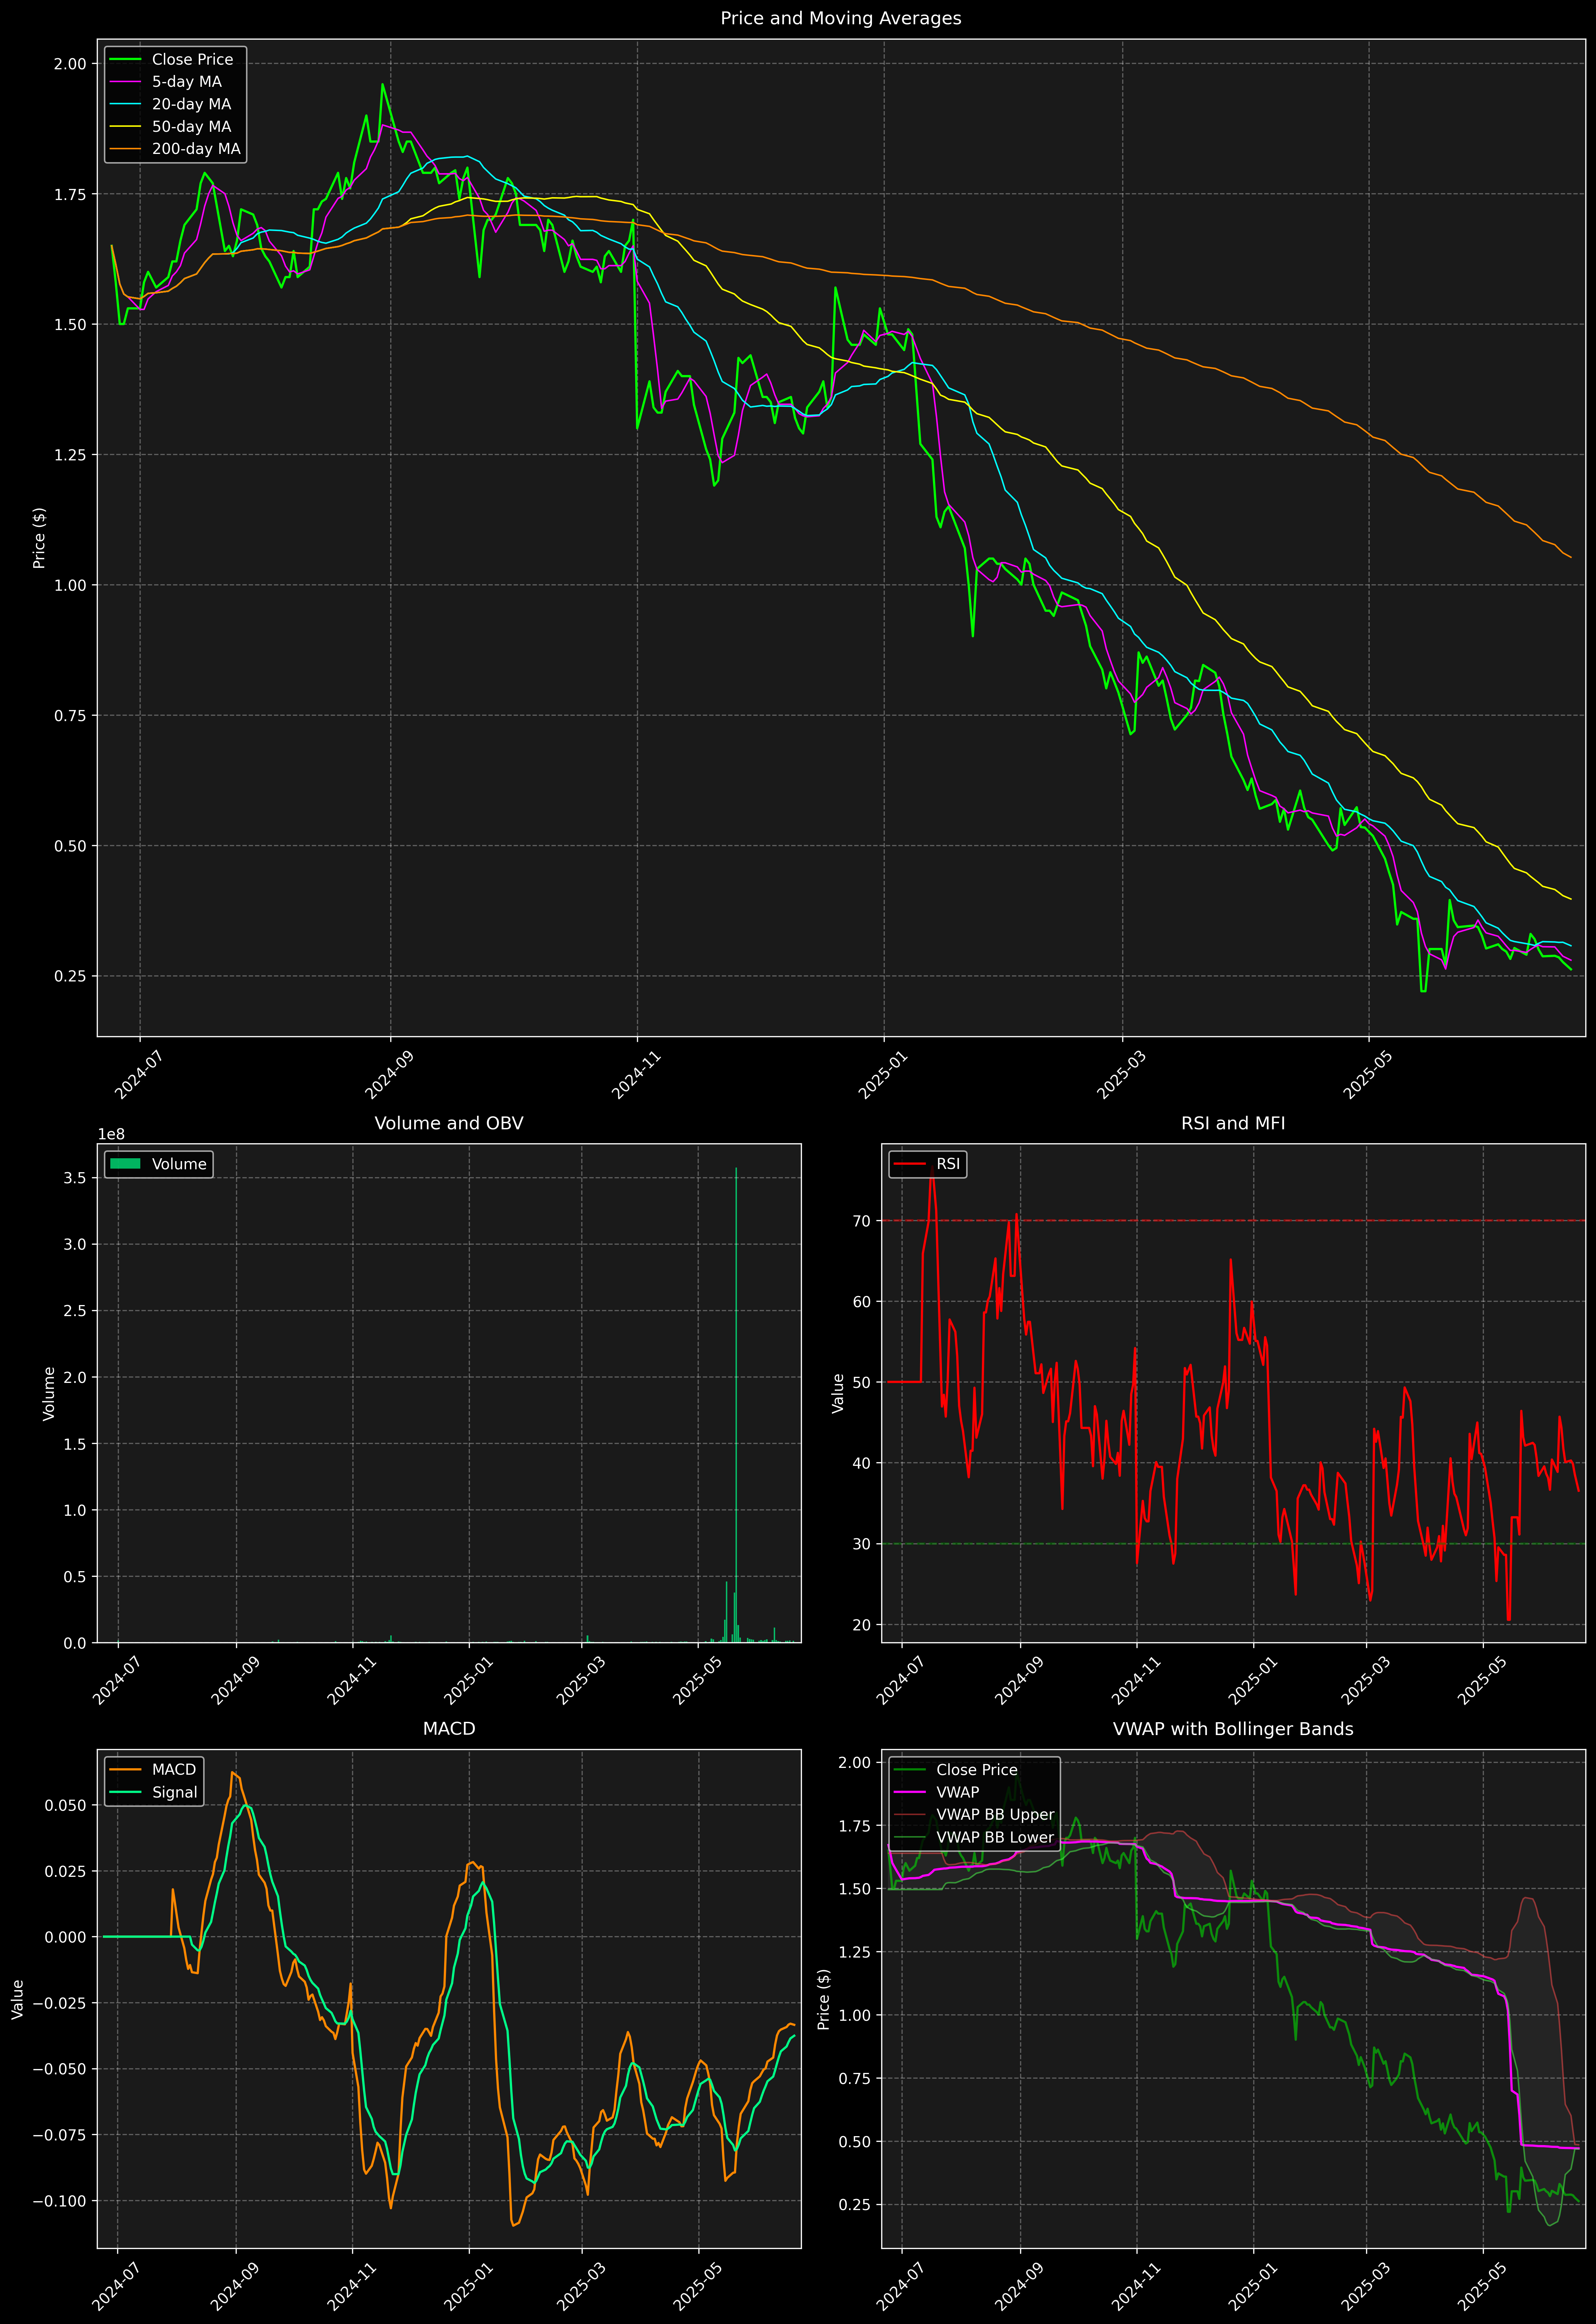Click the 'RSI and MFI' chart title
1596x2324 pixels.
pos(1233,1123)
